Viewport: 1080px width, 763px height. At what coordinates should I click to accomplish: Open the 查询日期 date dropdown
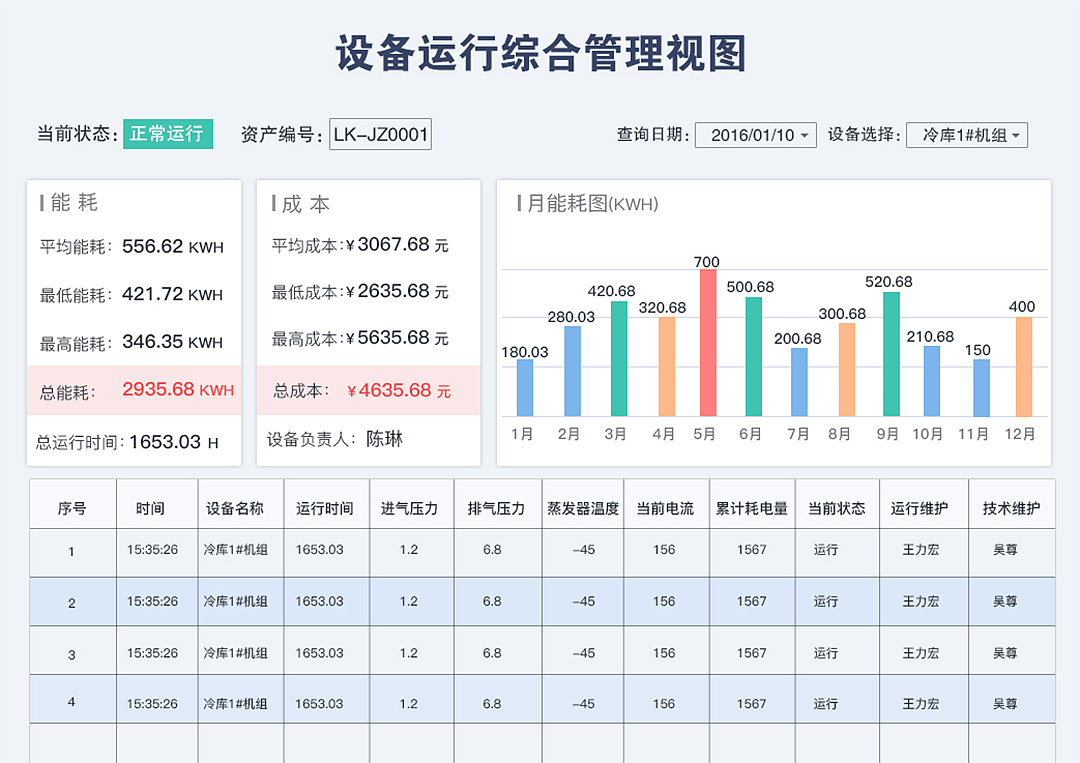pyautogui.click(x=755, y=133)
